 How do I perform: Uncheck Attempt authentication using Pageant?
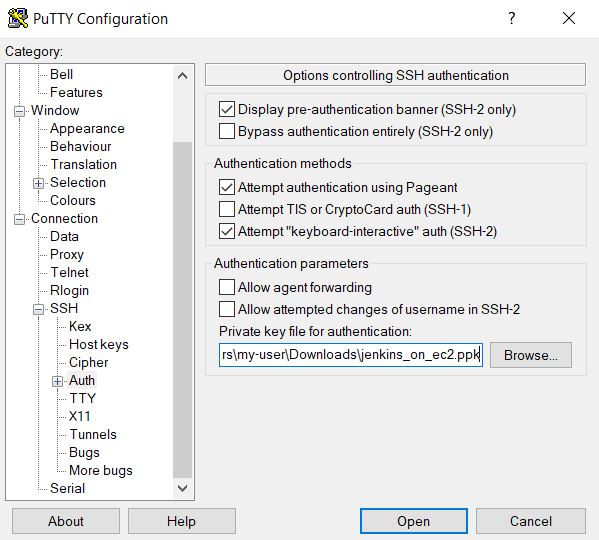[227, 187]
